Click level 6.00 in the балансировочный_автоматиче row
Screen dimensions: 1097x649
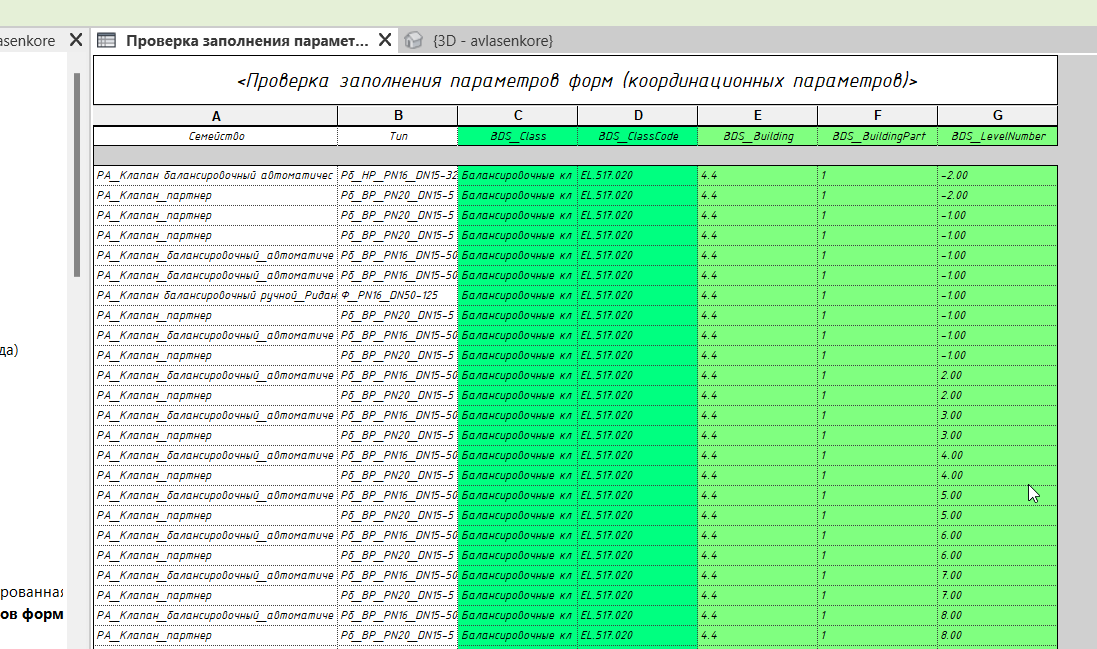(998, 536)
